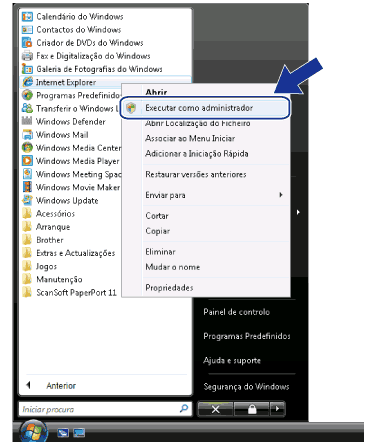Click the lock computer button
This screenshot has height=443, width=374.
[x=252, y=409]
